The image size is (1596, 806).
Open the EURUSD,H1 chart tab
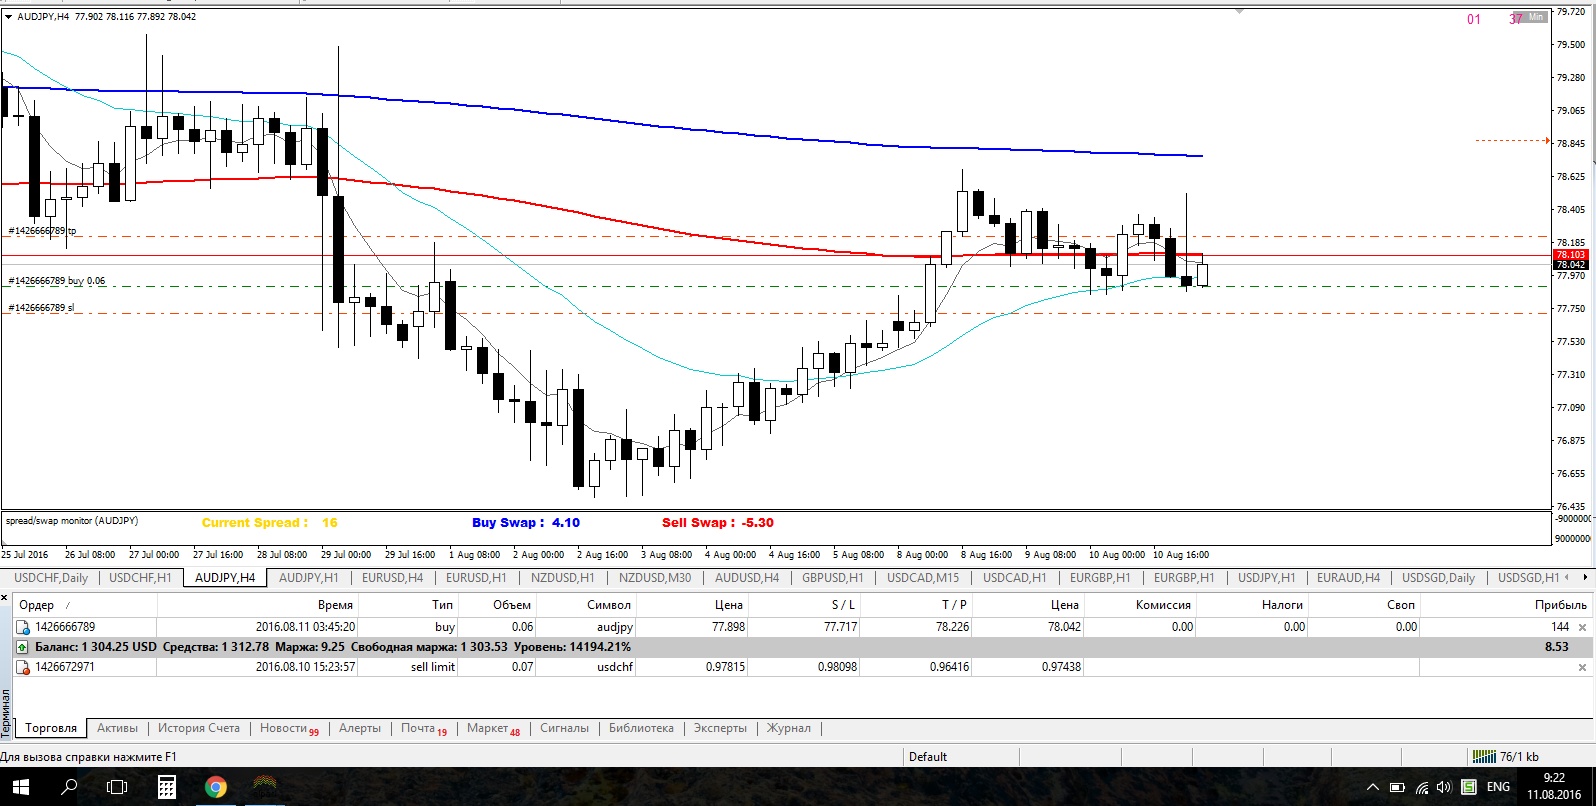[476, 578]
